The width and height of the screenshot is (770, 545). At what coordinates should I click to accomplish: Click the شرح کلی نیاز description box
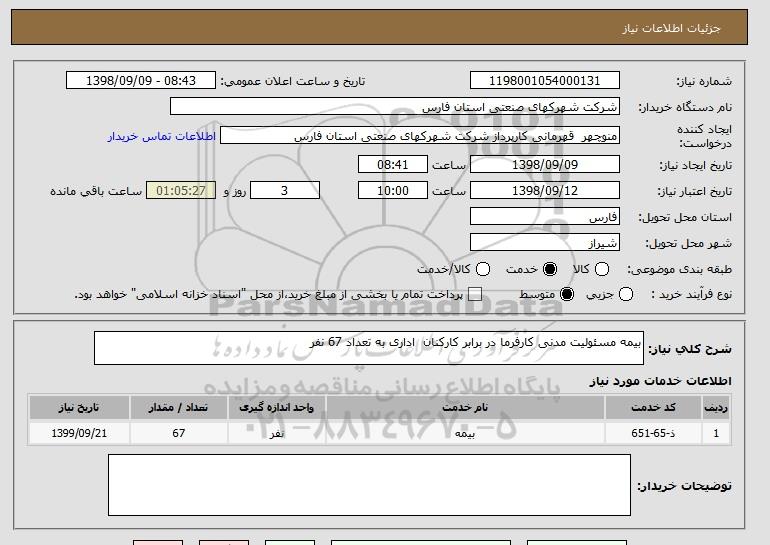369,348
